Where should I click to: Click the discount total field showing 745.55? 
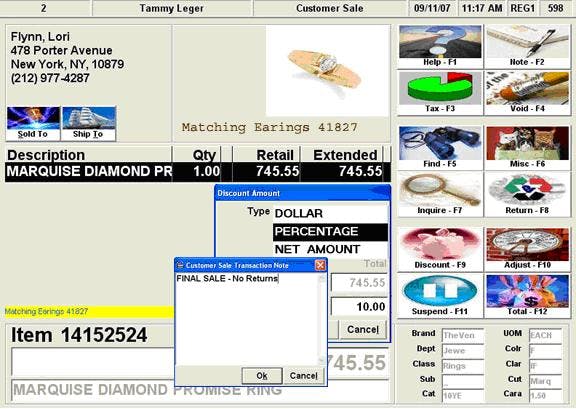coord(359,283)
